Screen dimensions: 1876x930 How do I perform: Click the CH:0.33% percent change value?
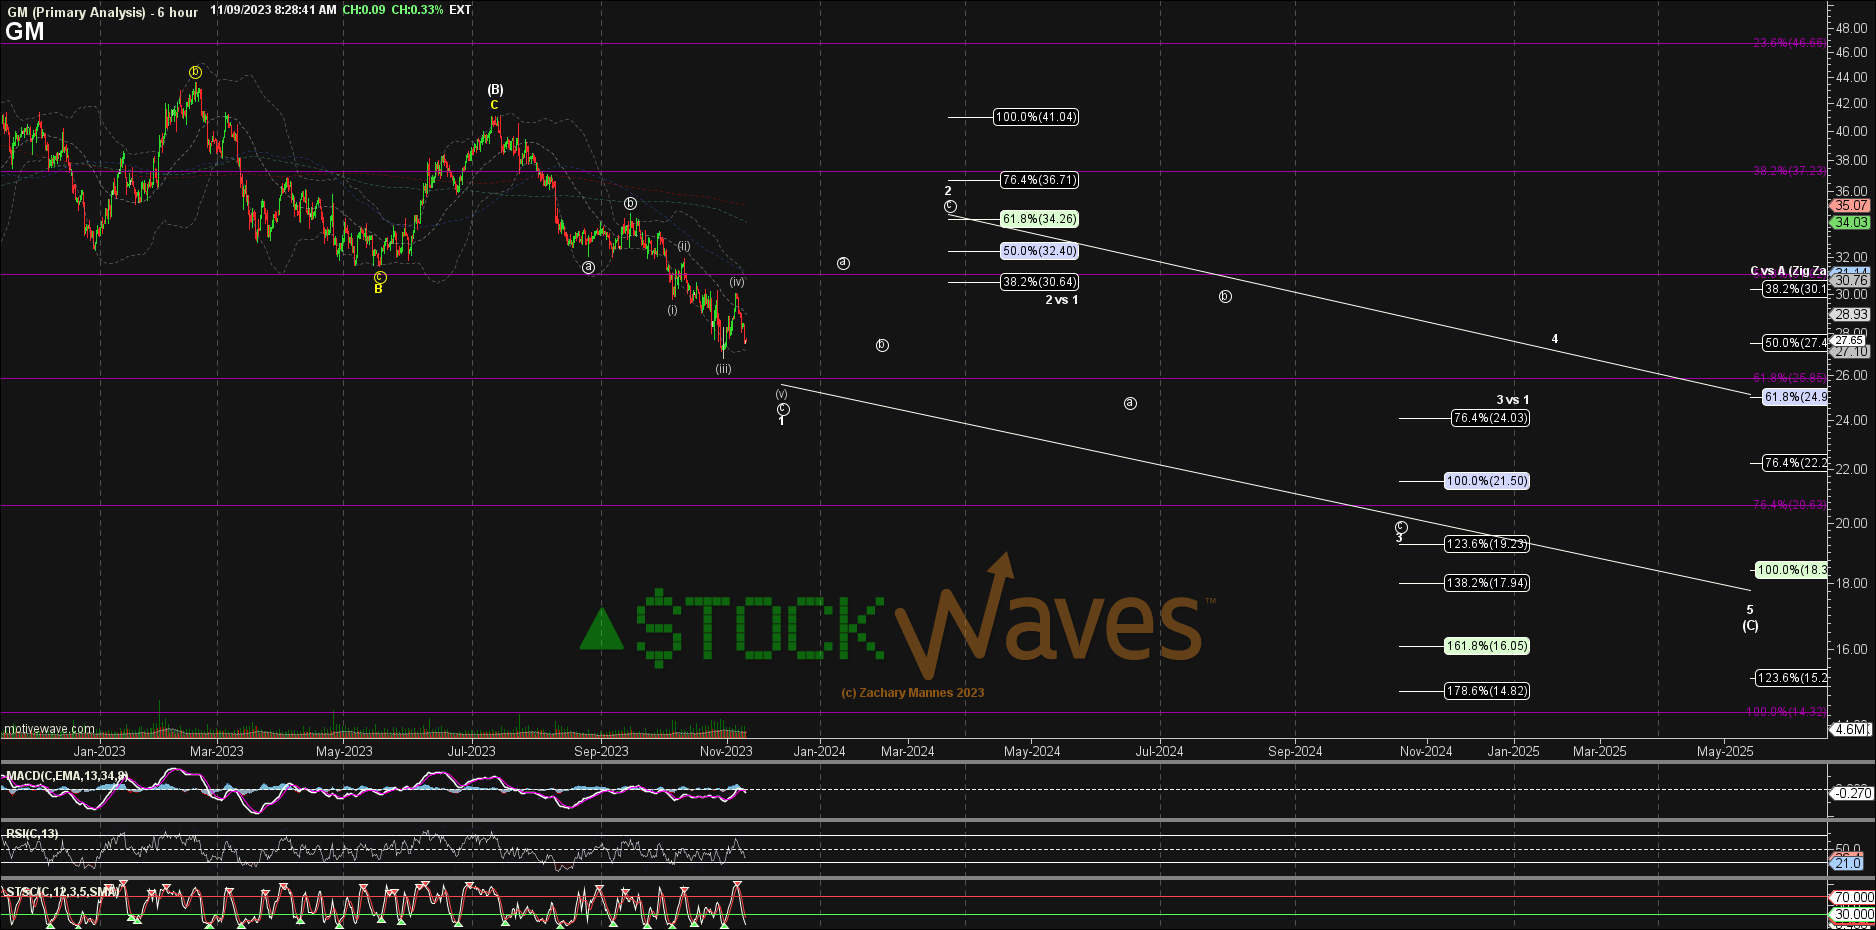click(418, 10)
